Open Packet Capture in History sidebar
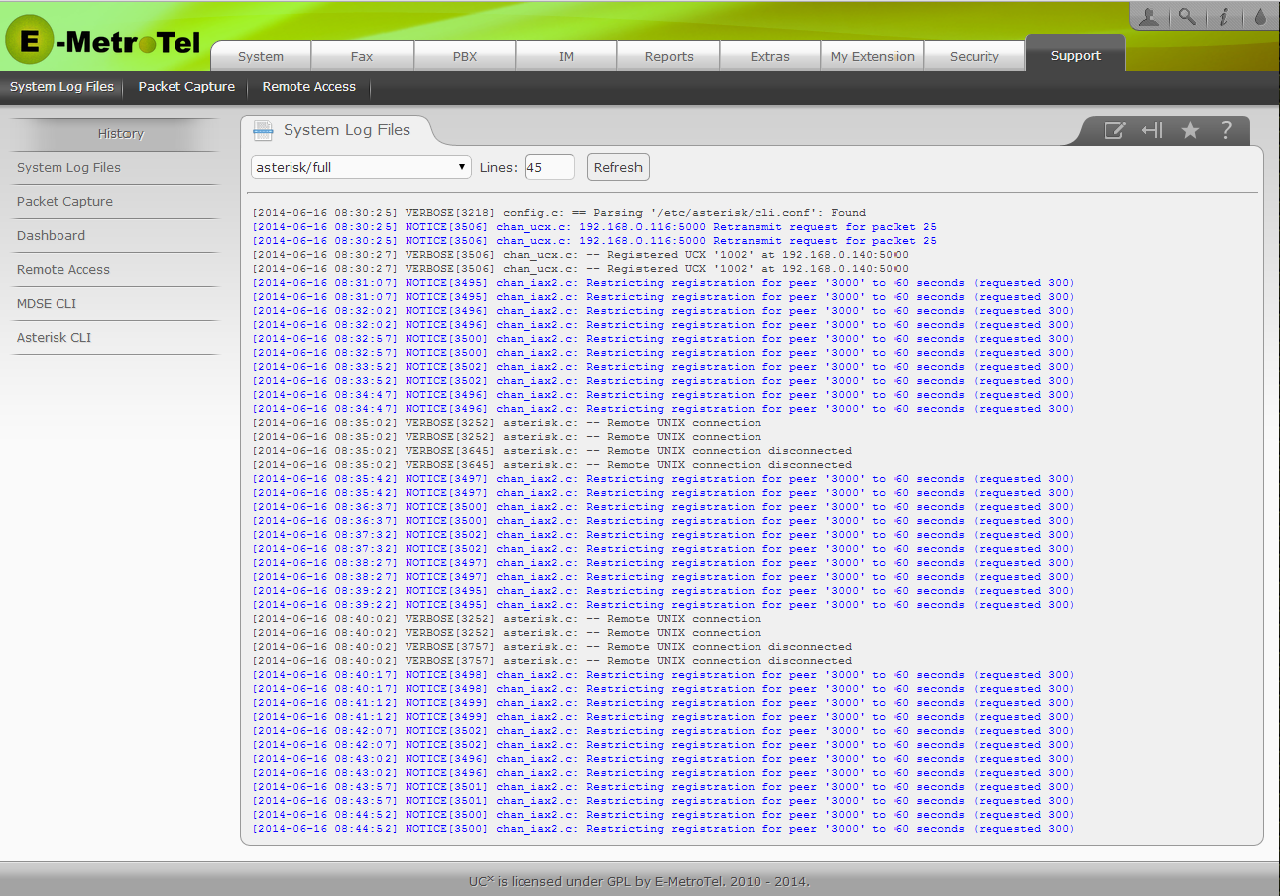1281x896 pixels. (x=115, y=202)
